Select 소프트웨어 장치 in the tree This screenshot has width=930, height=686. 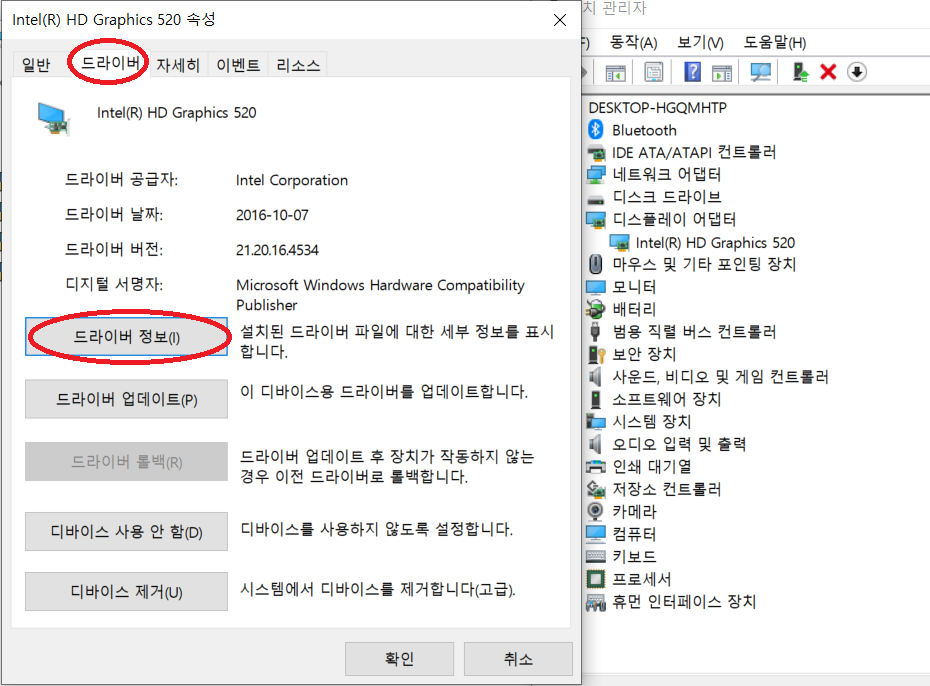pos(667,399)
